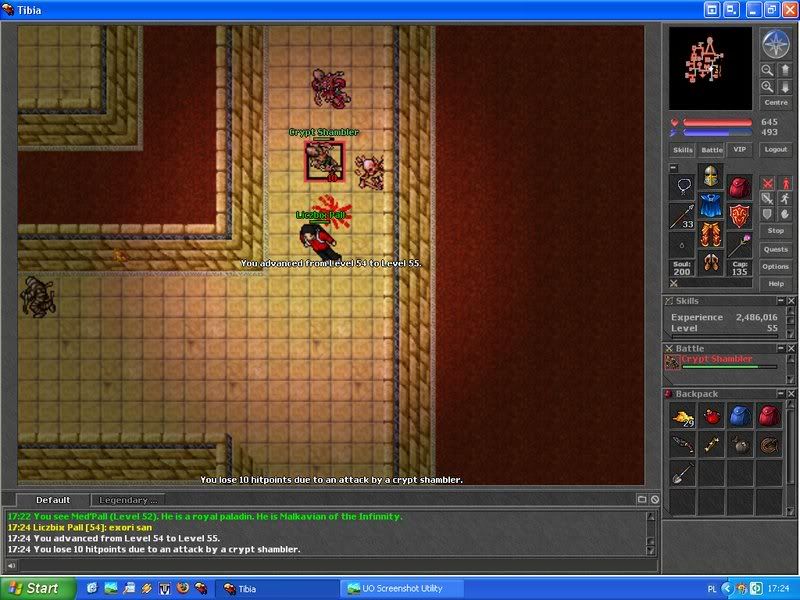Toggle chase opponent mode
This screenshot has height=600, width=800.
[x=785, y=198]
